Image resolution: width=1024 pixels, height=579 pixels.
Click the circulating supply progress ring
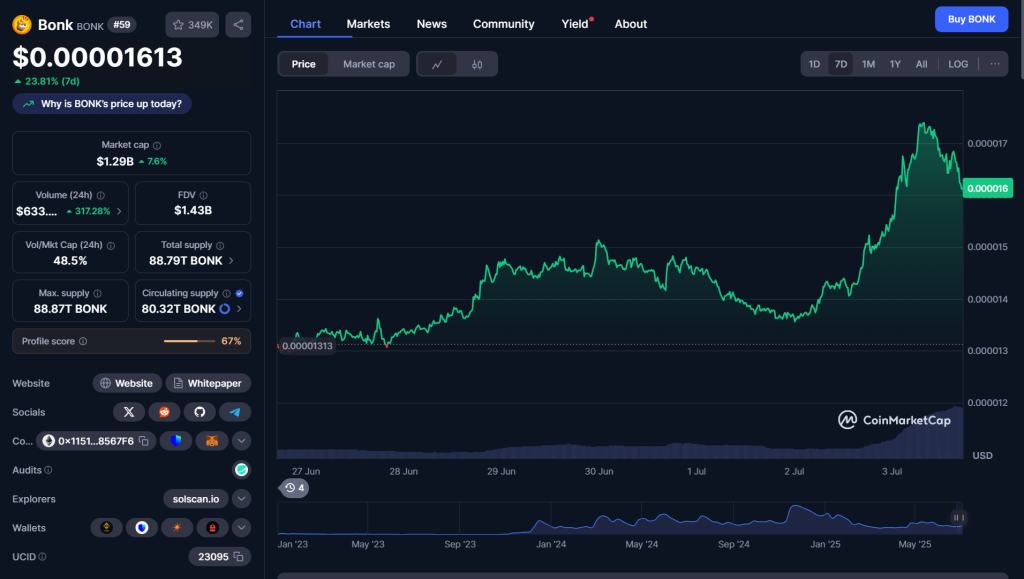[x=225, y=309]
